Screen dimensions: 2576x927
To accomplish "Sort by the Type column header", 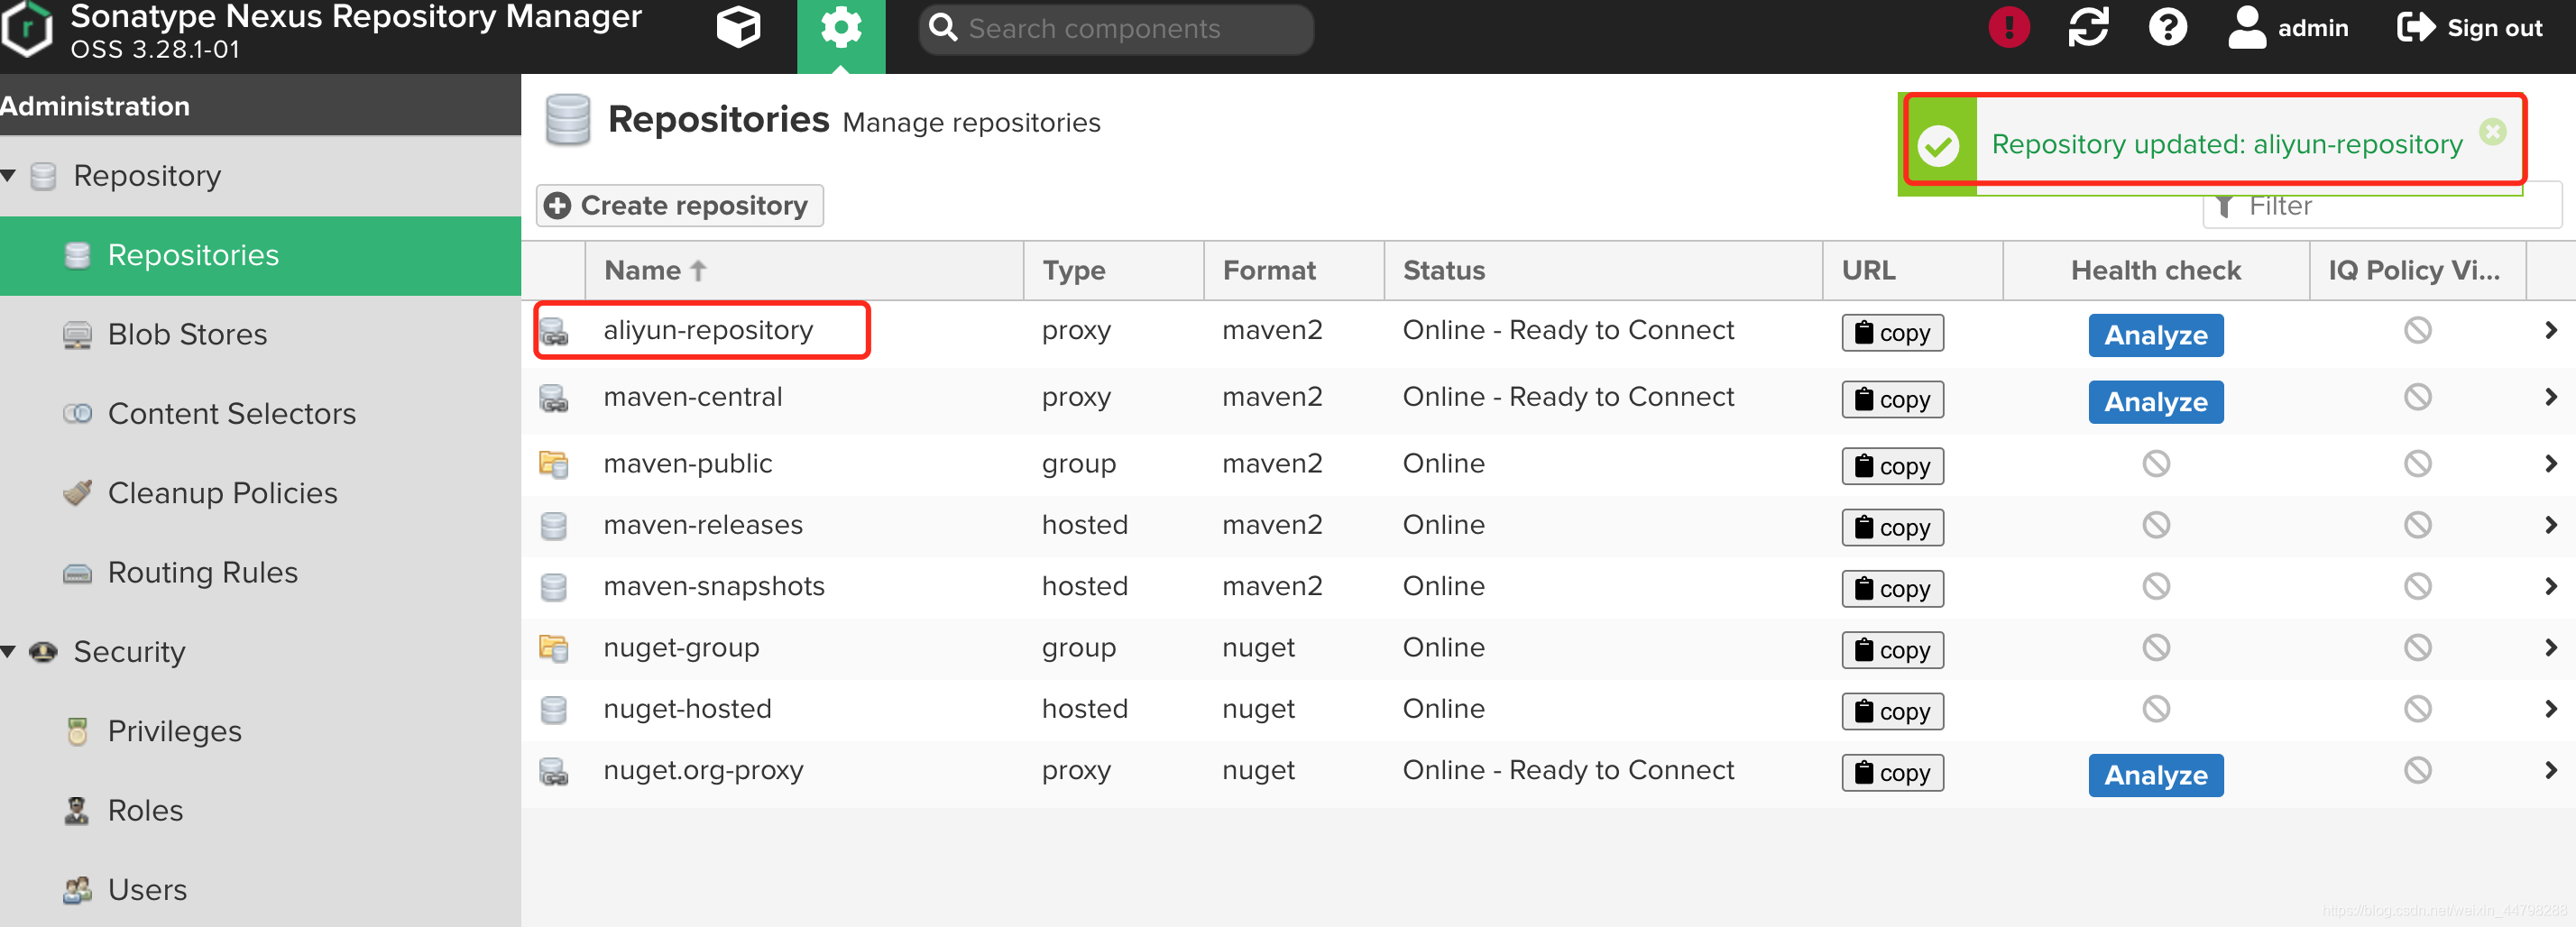I will pyautogui.click(x=1114, y=271).
